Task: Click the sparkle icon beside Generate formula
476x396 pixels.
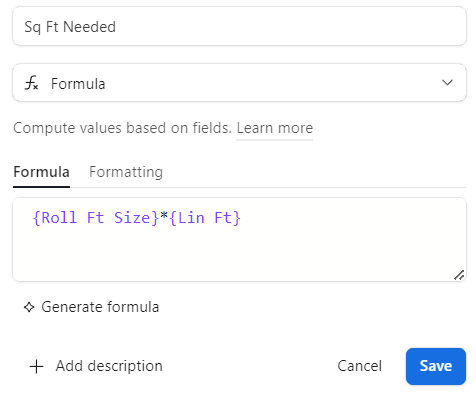Action: [x=29, y=307]
